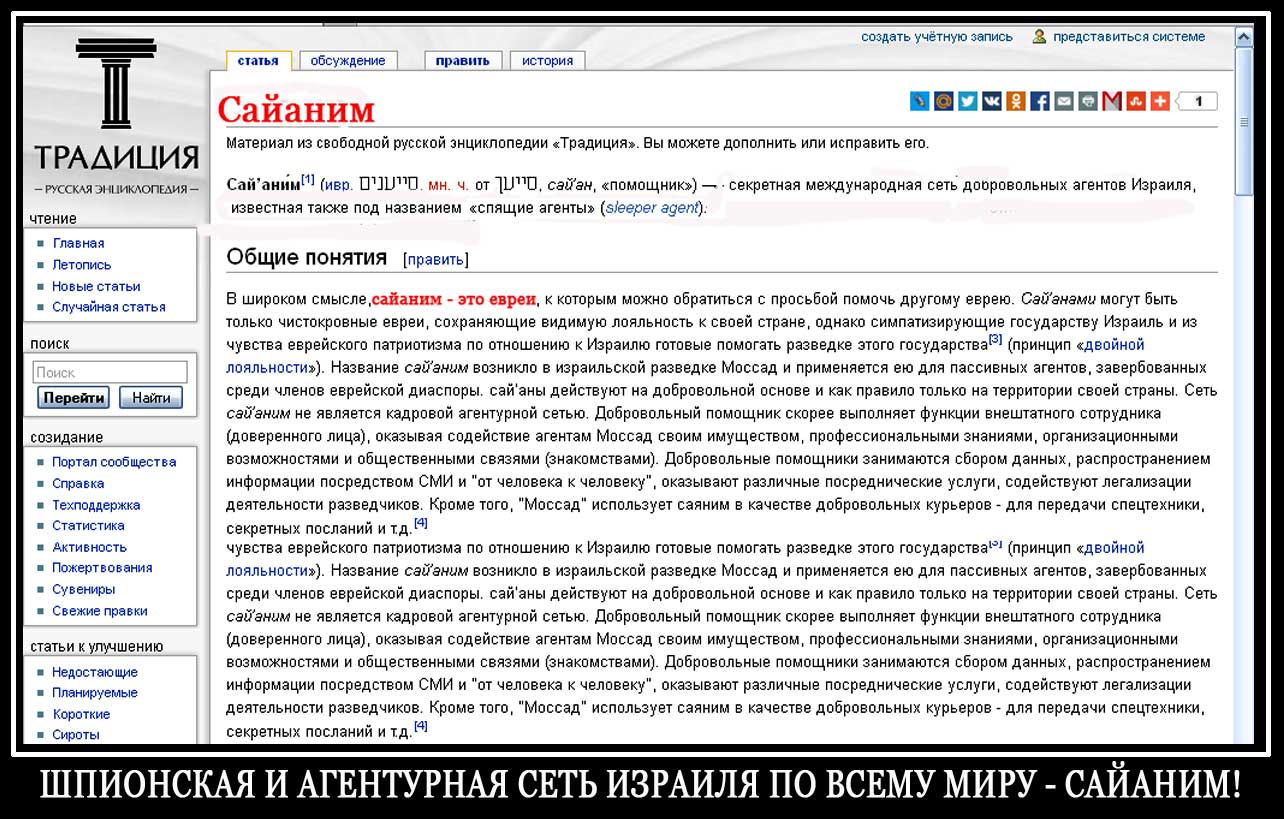This screenshot has height=819, width=1284.
Task: Open the Справка help link
Action: pyautogui.click(x=78, y=484)
